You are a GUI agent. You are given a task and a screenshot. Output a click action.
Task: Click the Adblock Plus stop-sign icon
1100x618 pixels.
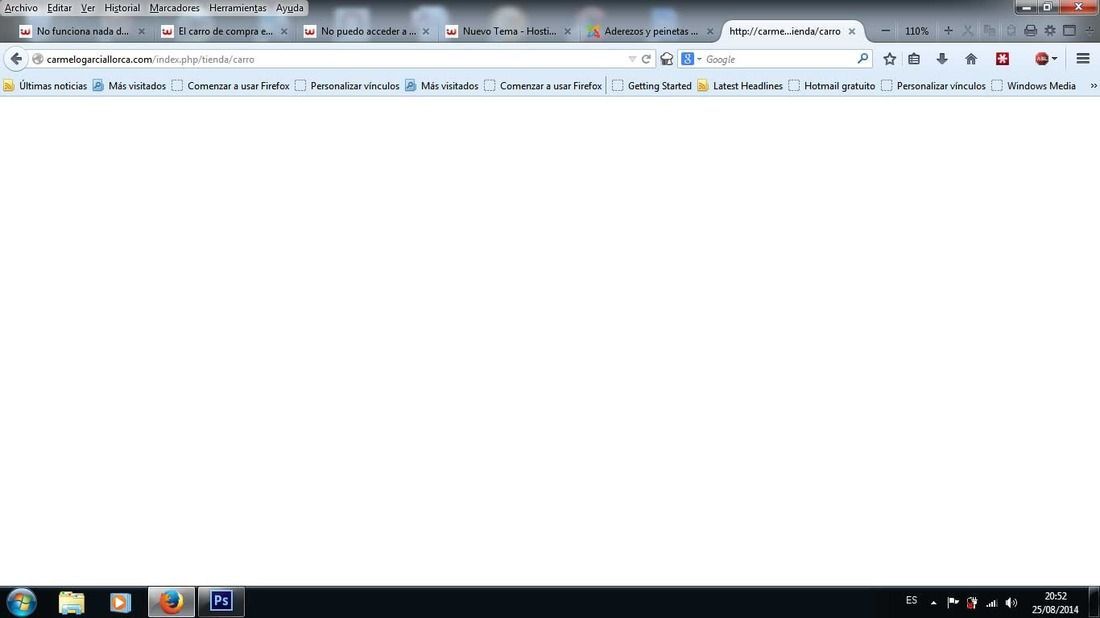(x=1042, y=59)
